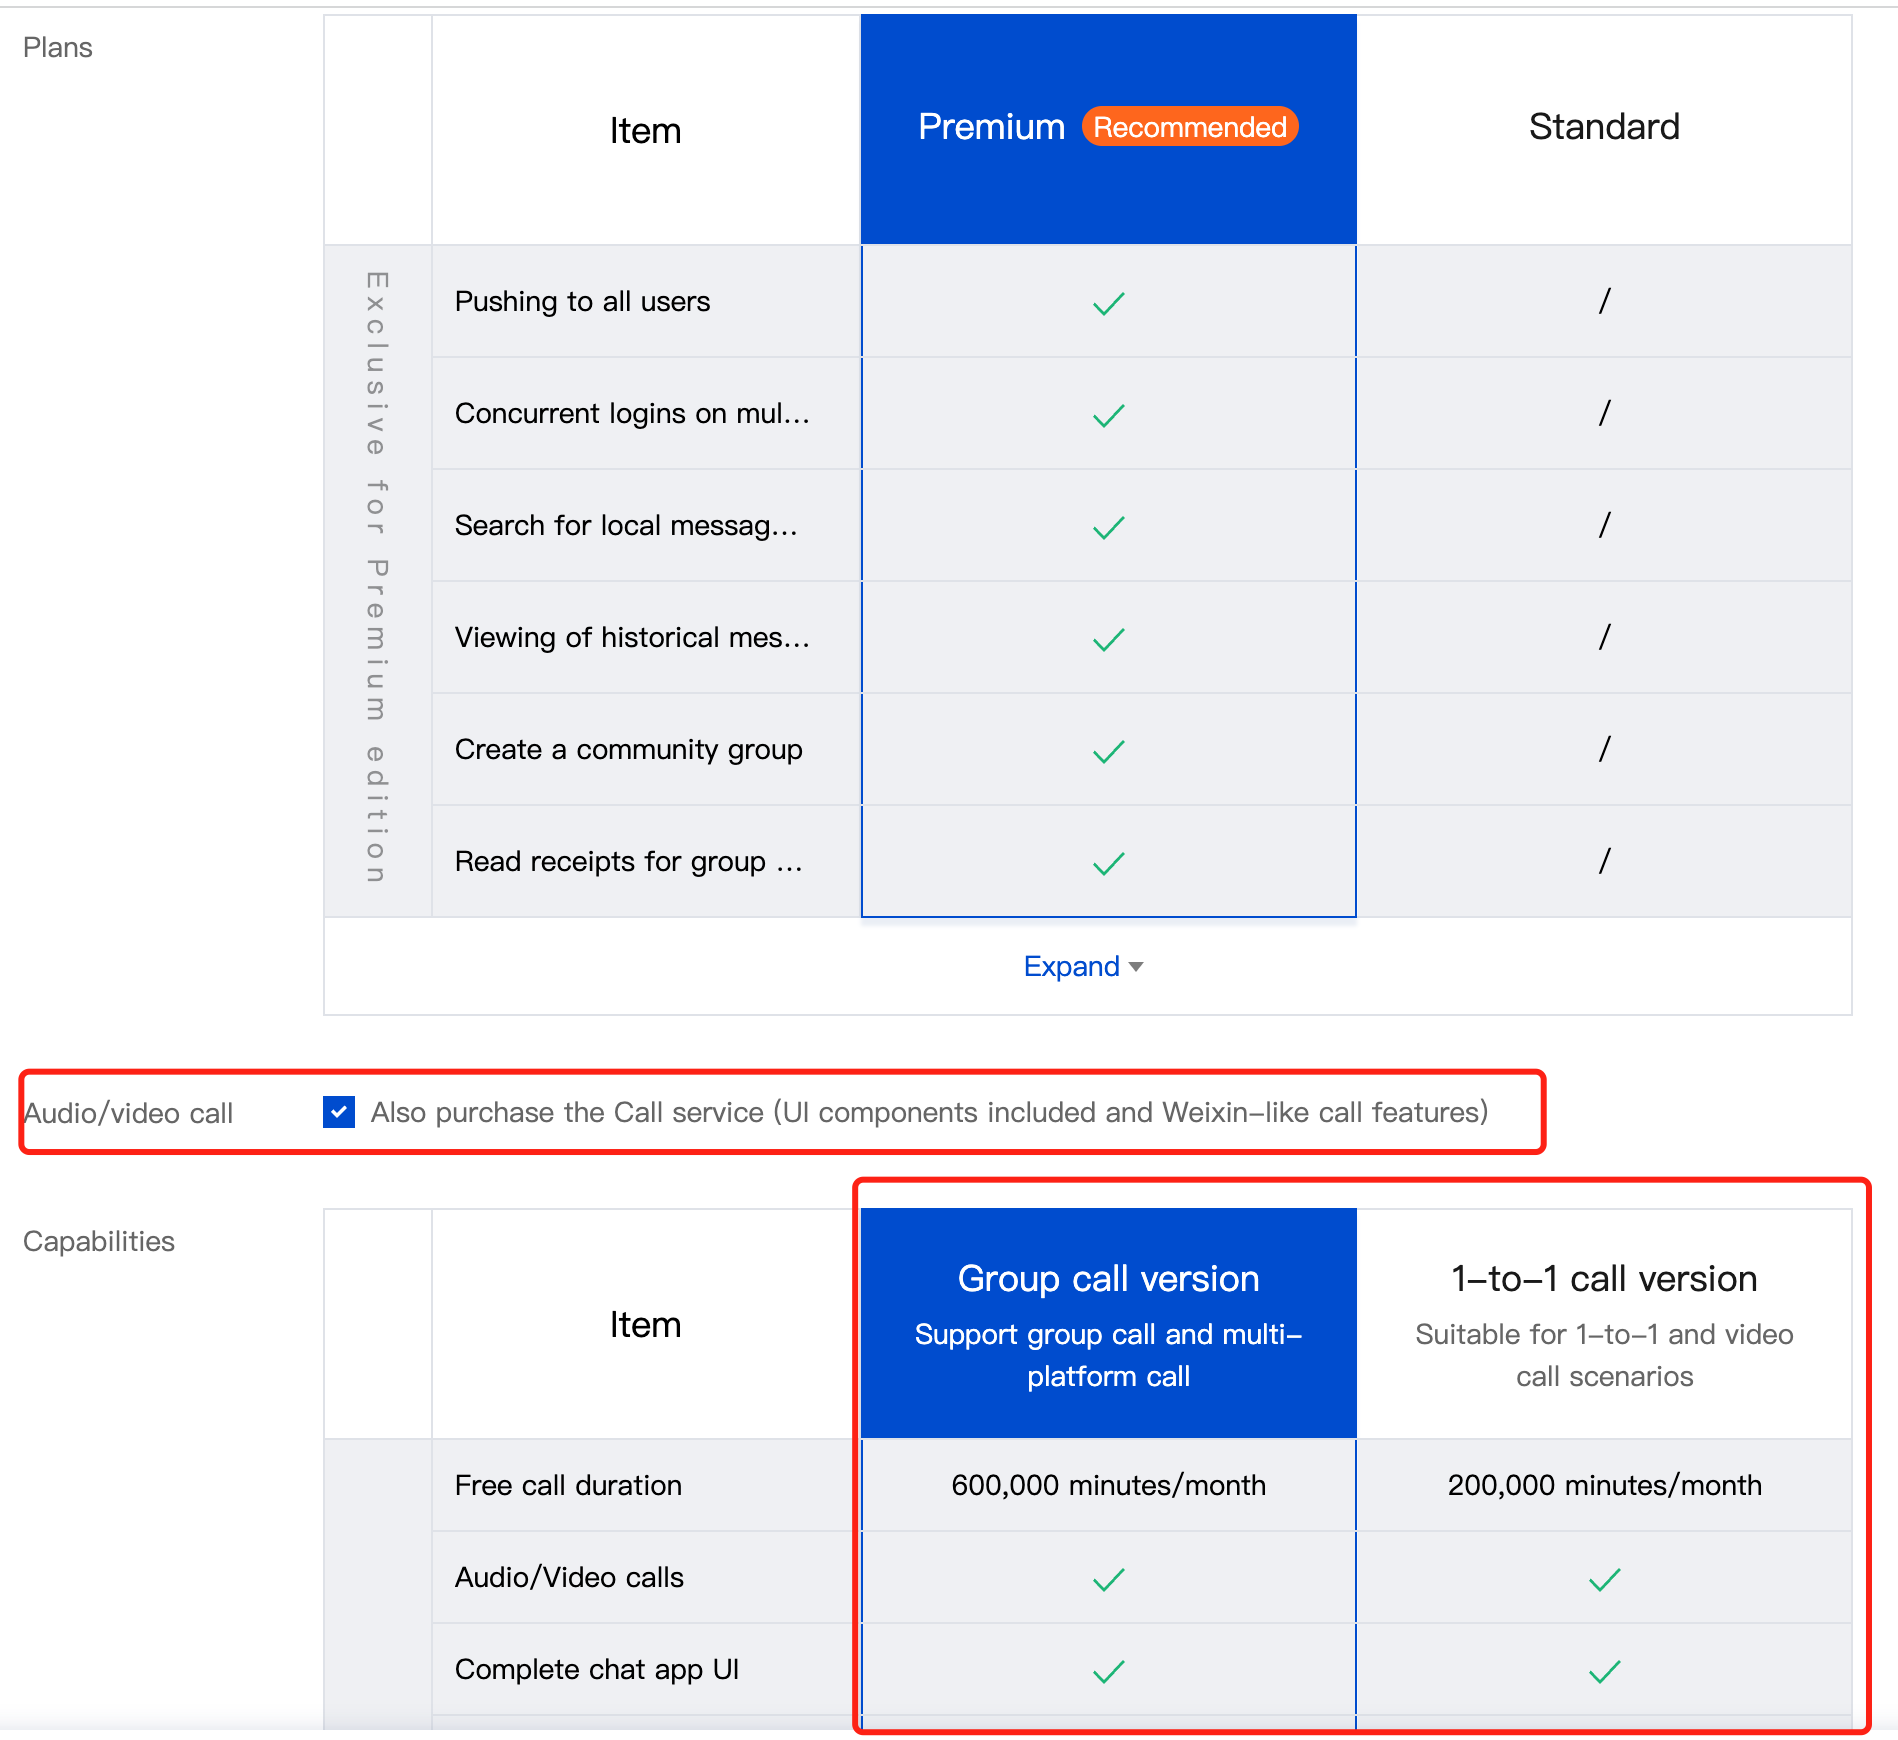Click the Viewing of historical messages item
This screenshot has width=1898, height=1740.
632,637
